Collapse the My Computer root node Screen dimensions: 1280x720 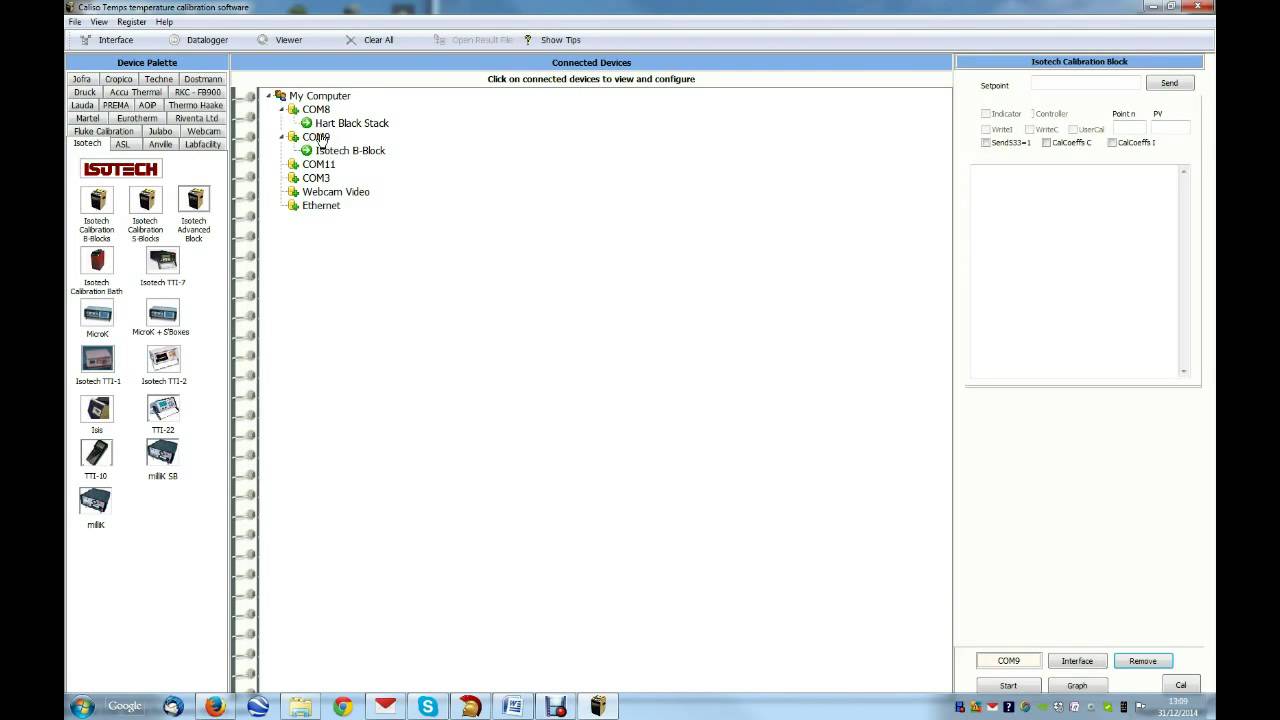[x=269, y=96]
